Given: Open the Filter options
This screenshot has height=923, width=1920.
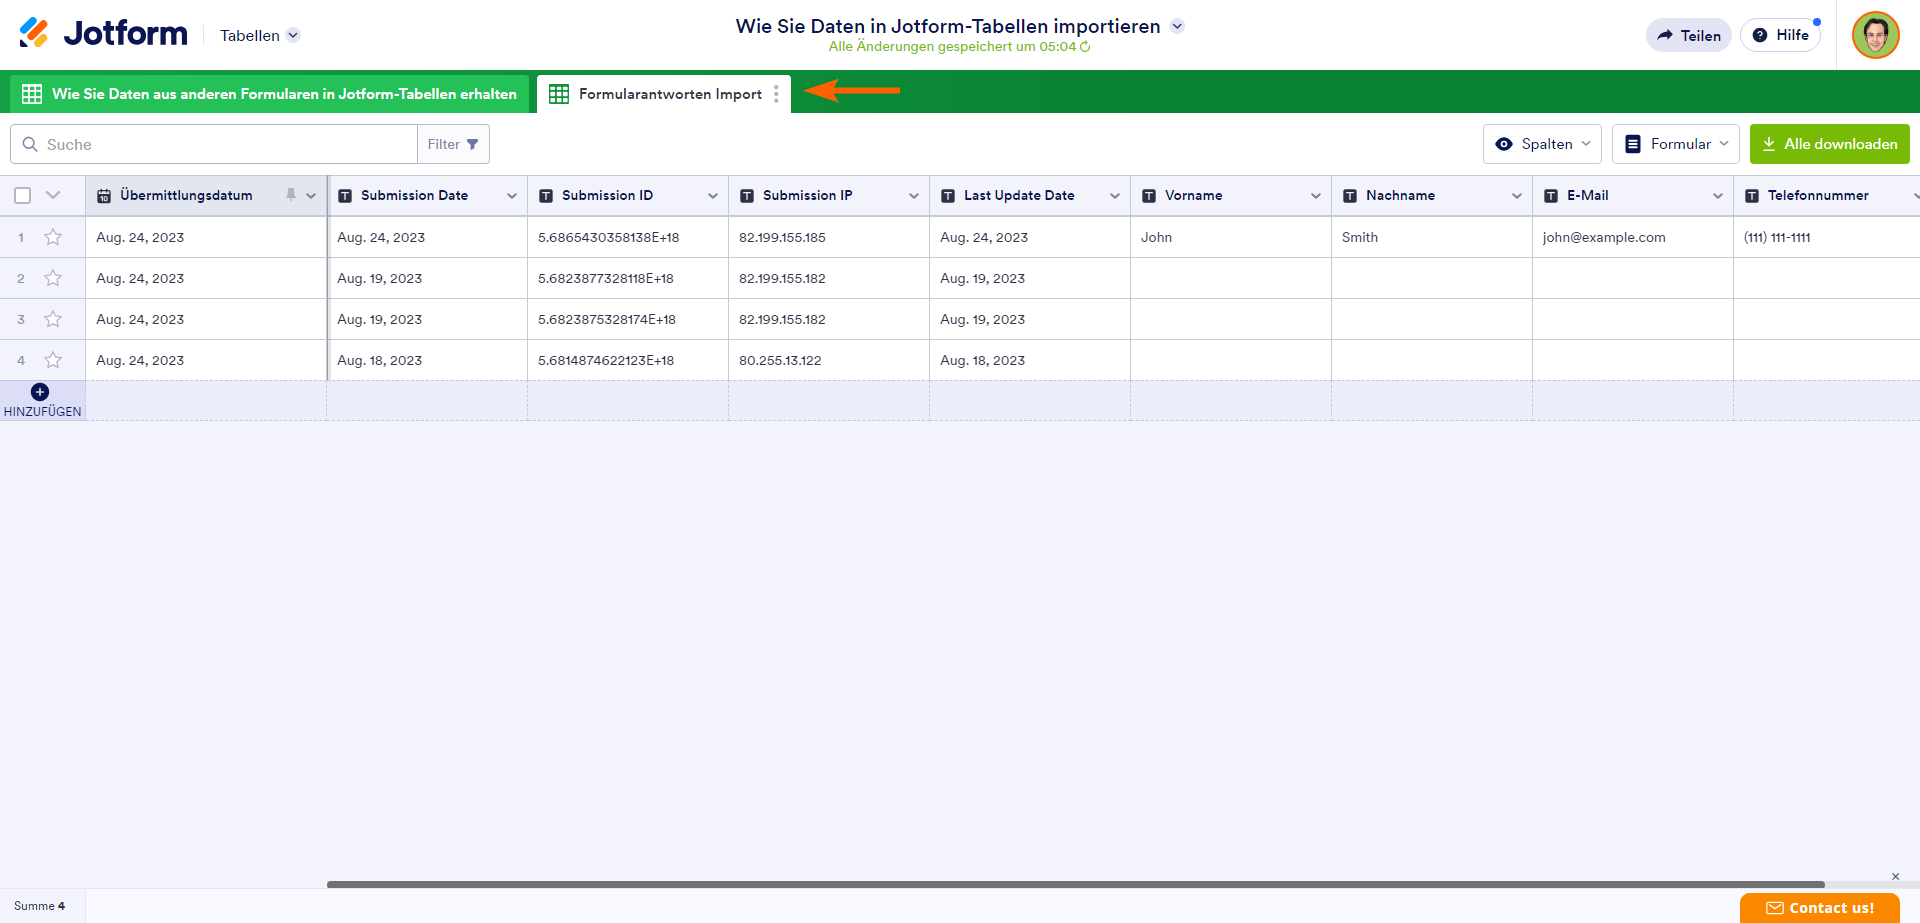Looking at the screenshot, I should [453, 144].
